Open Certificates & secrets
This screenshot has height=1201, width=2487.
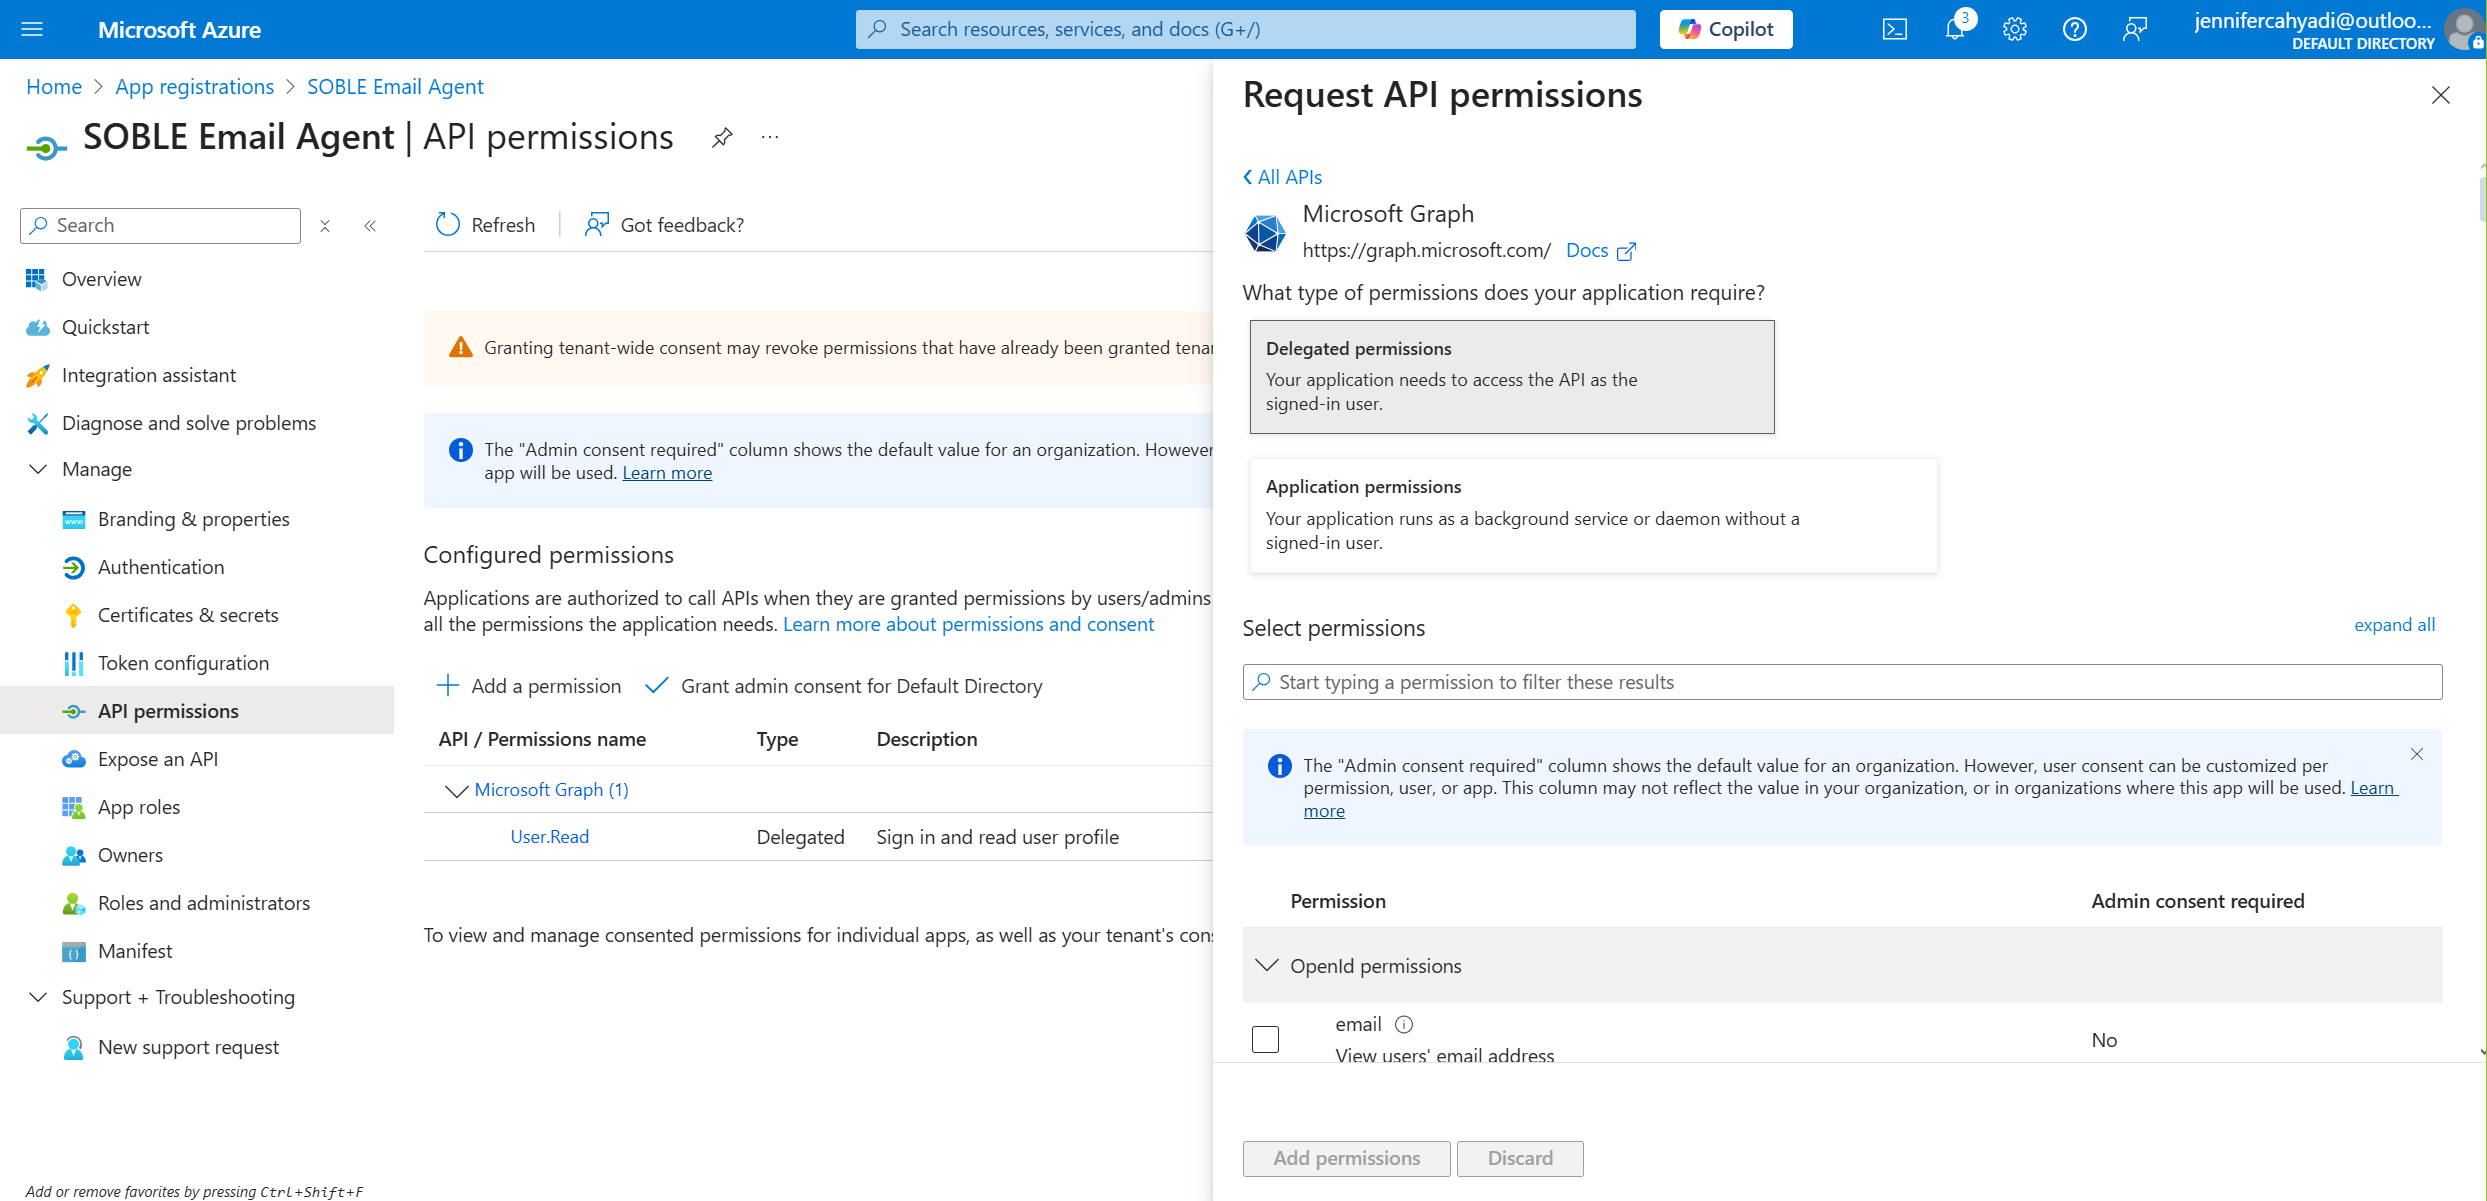pos(188,615)
